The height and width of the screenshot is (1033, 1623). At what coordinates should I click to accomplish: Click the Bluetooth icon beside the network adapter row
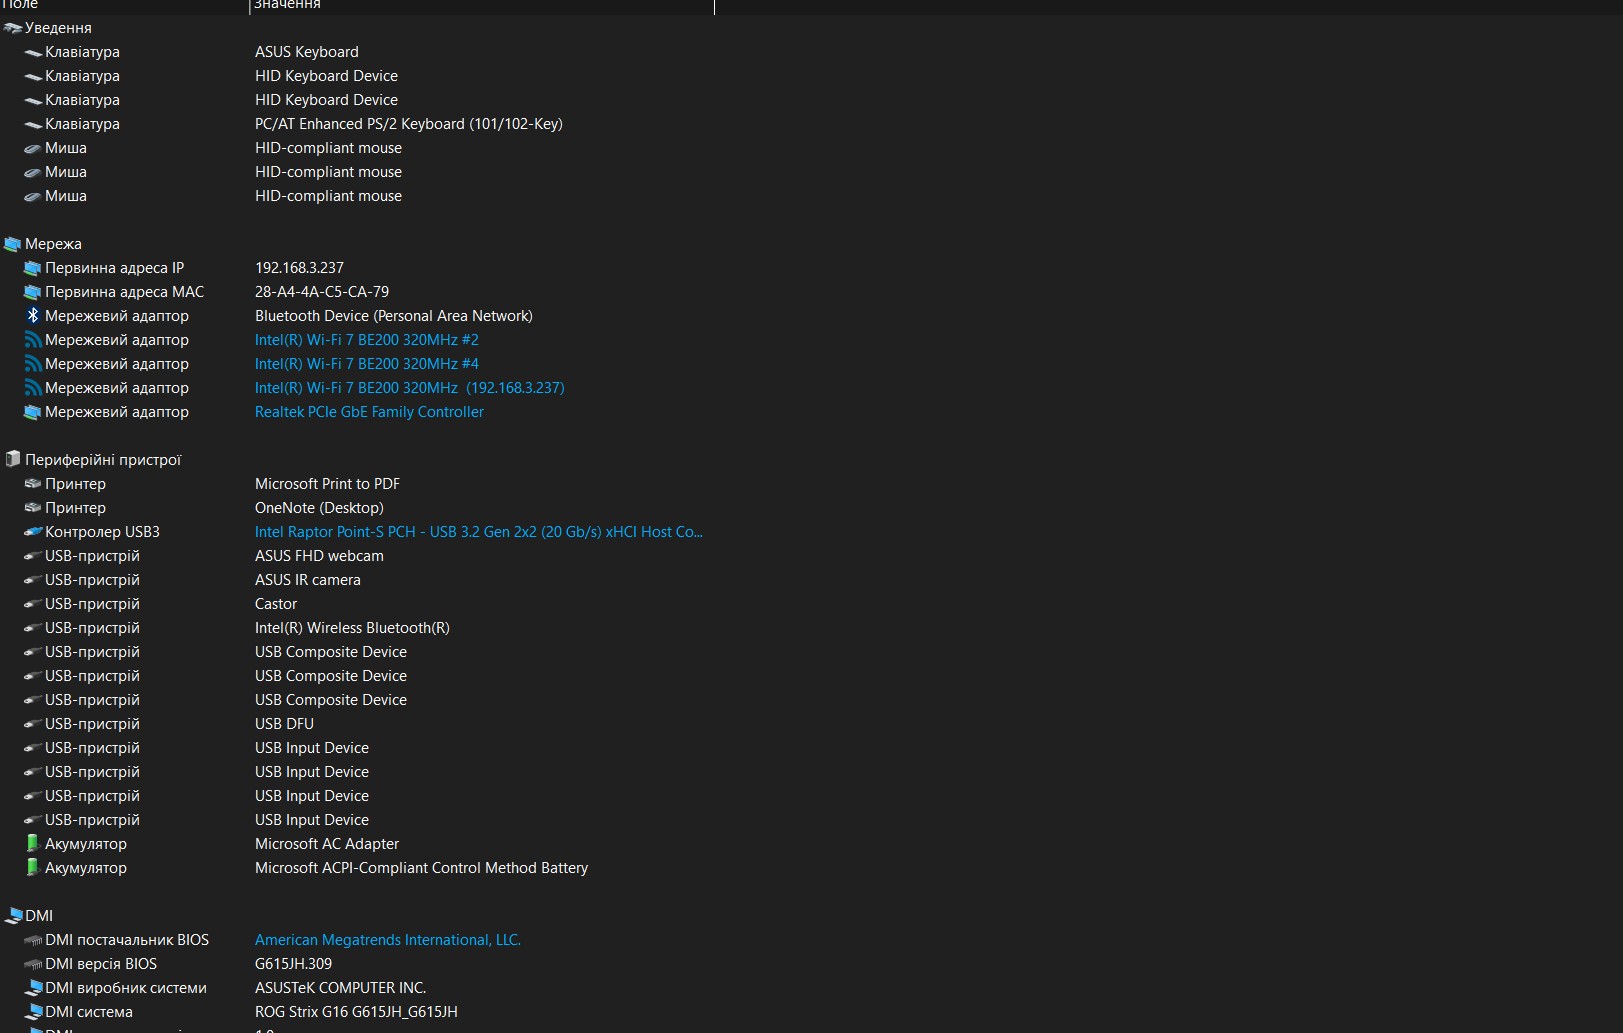(33, 316)
